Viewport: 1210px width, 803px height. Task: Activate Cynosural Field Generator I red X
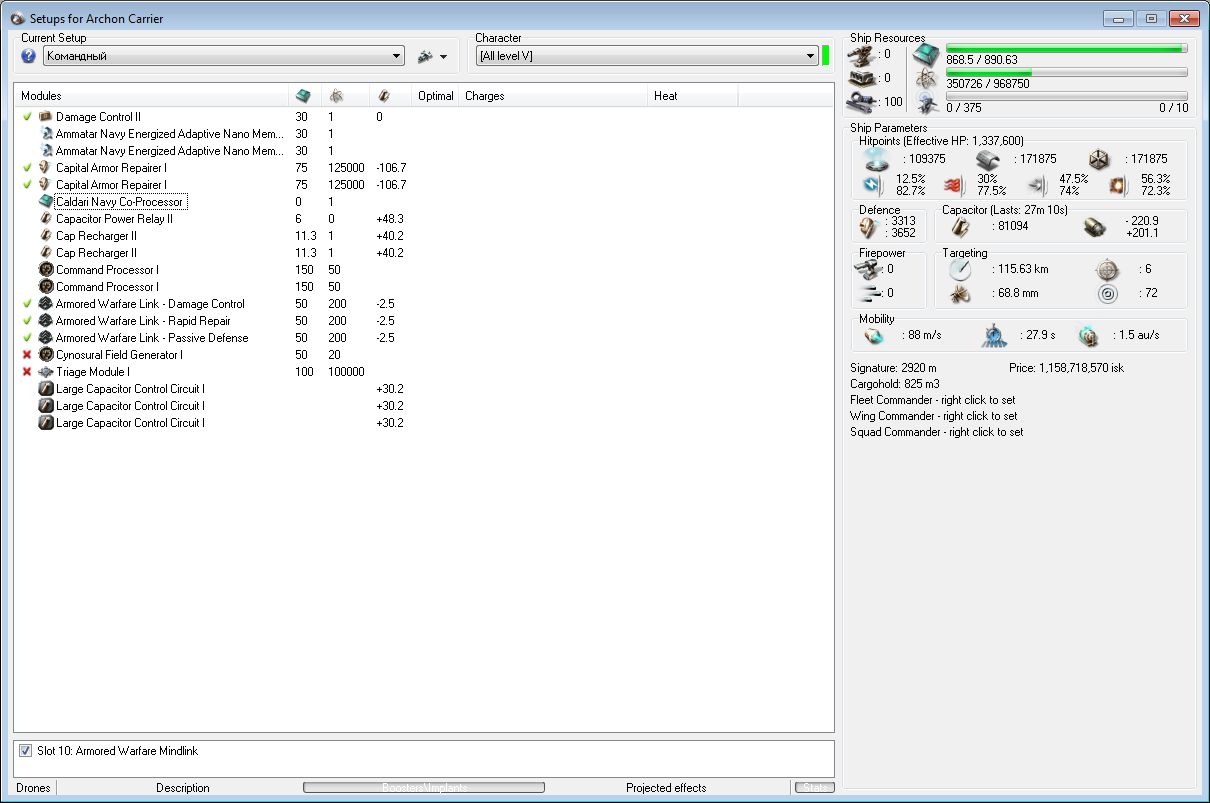27,355
